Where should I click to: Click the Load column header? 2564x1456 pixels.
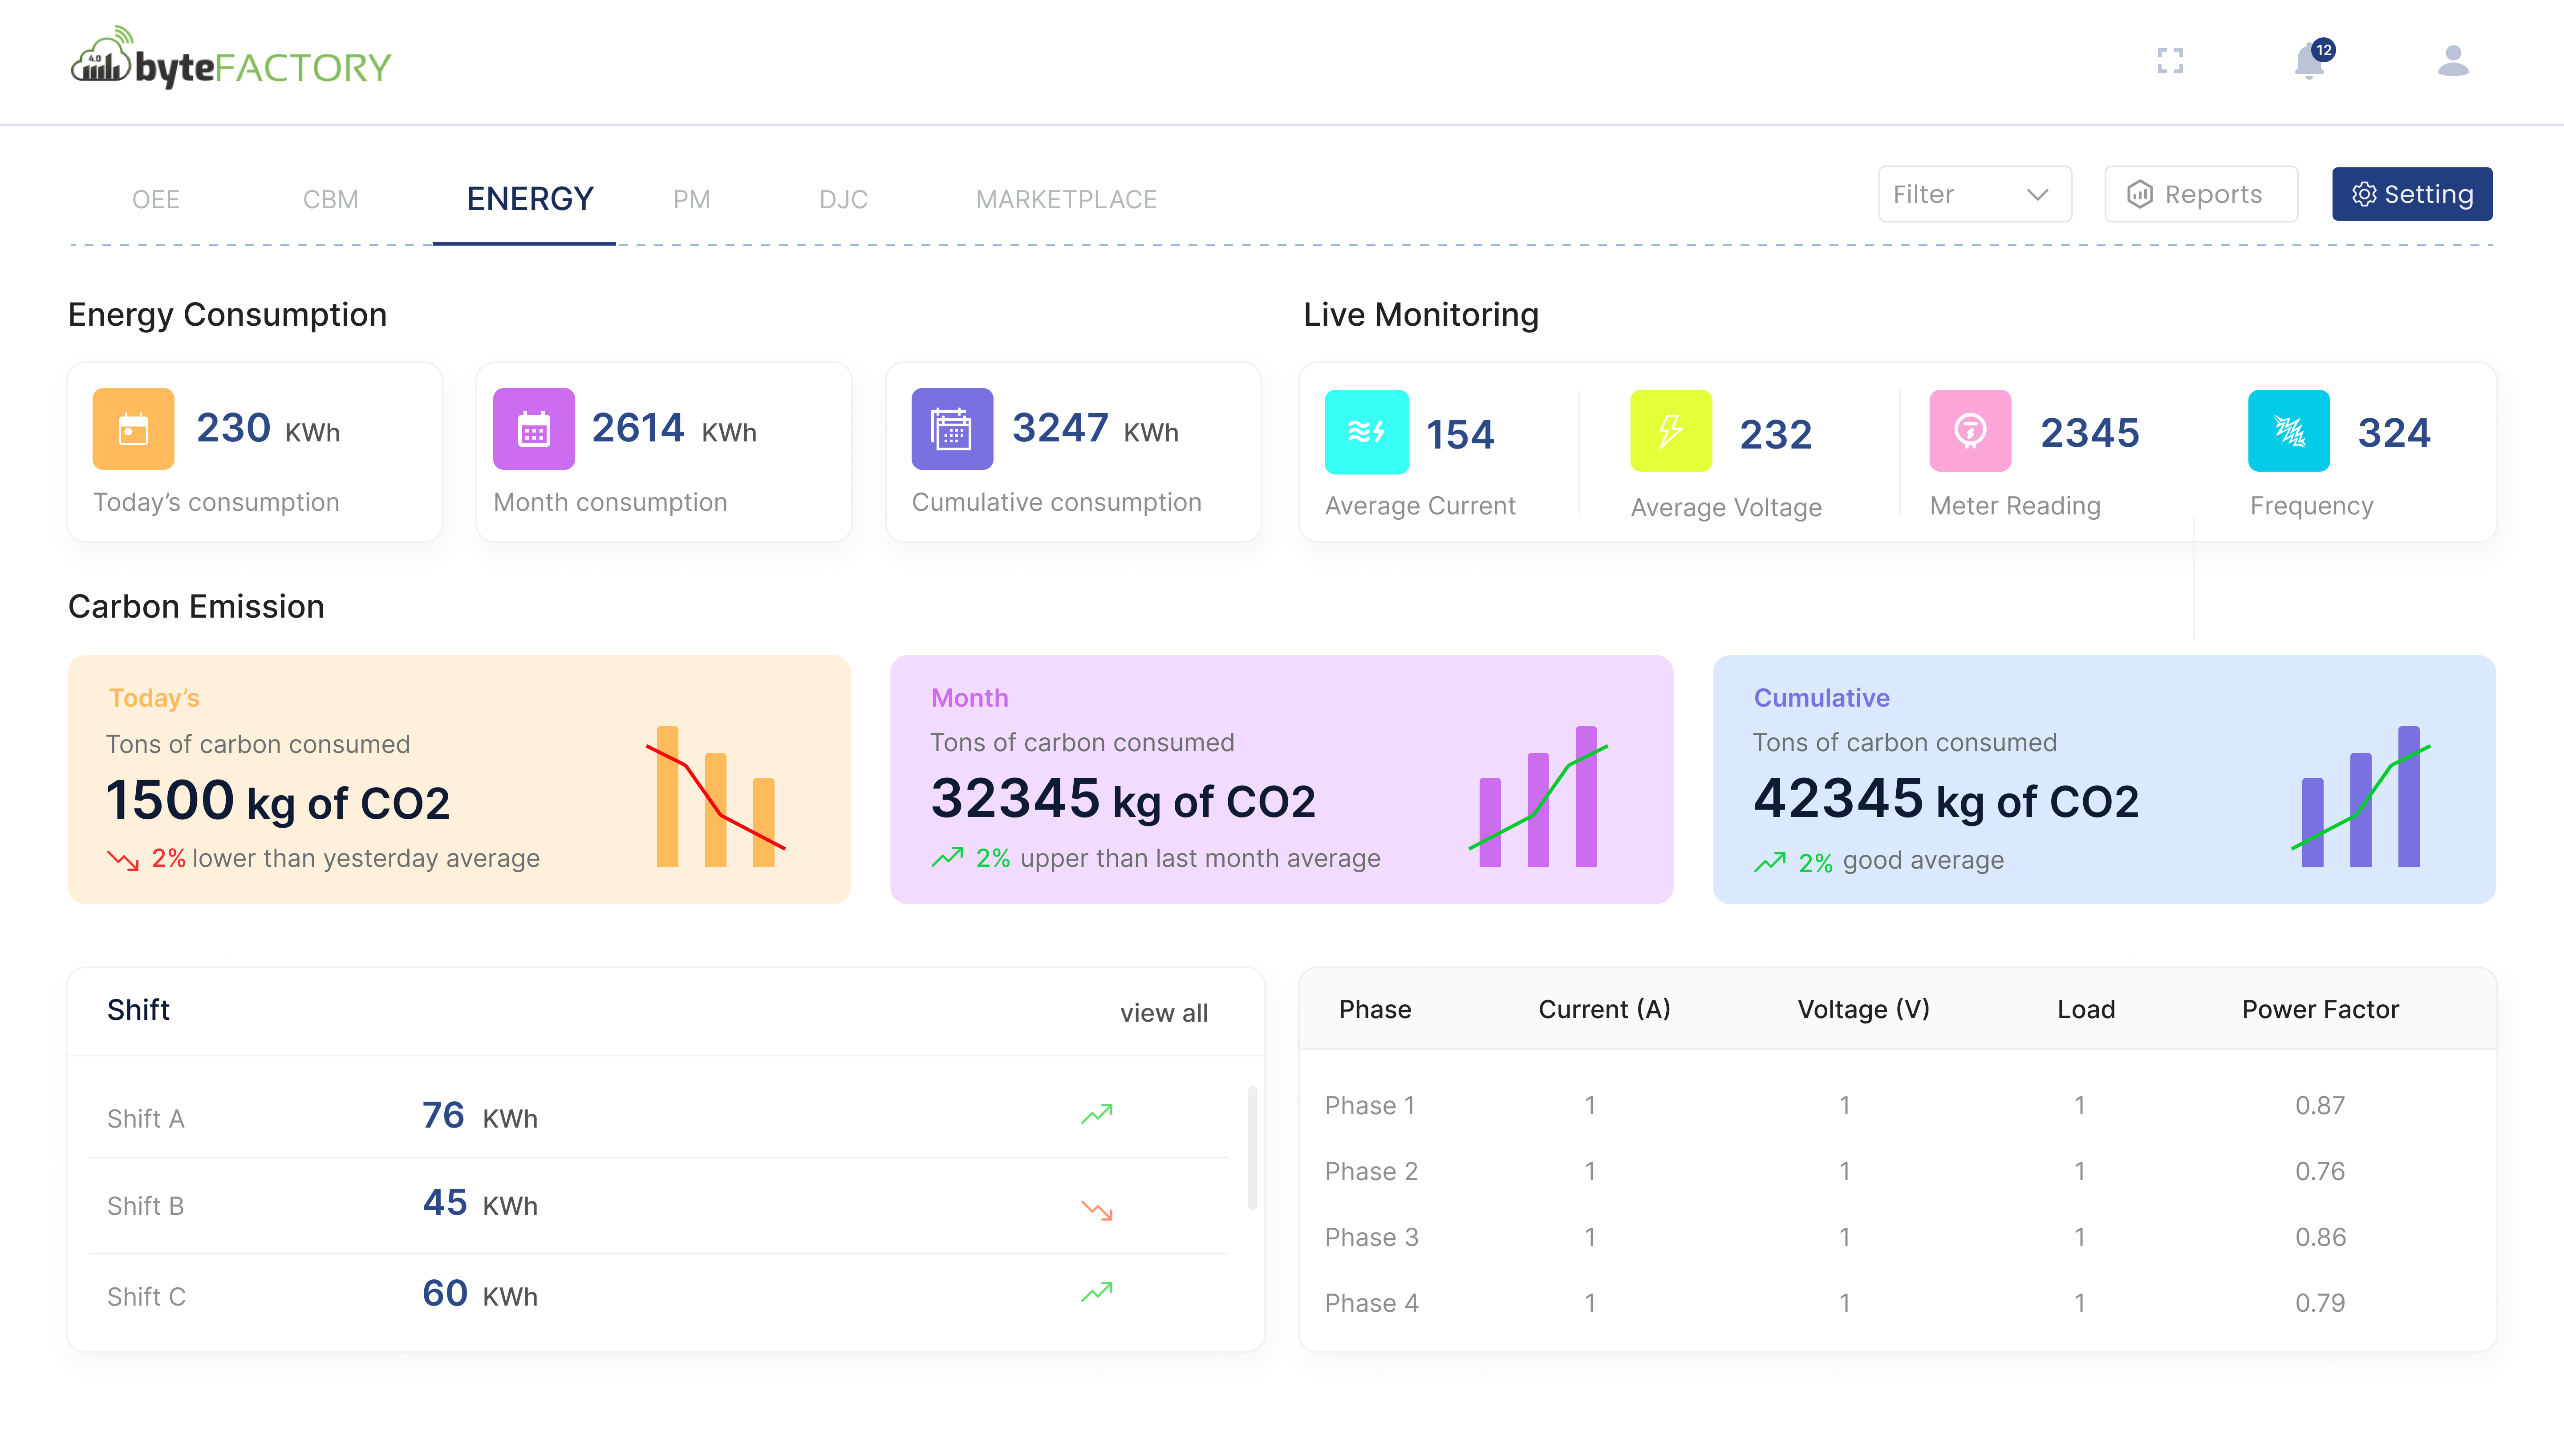pos(2086,1010)
